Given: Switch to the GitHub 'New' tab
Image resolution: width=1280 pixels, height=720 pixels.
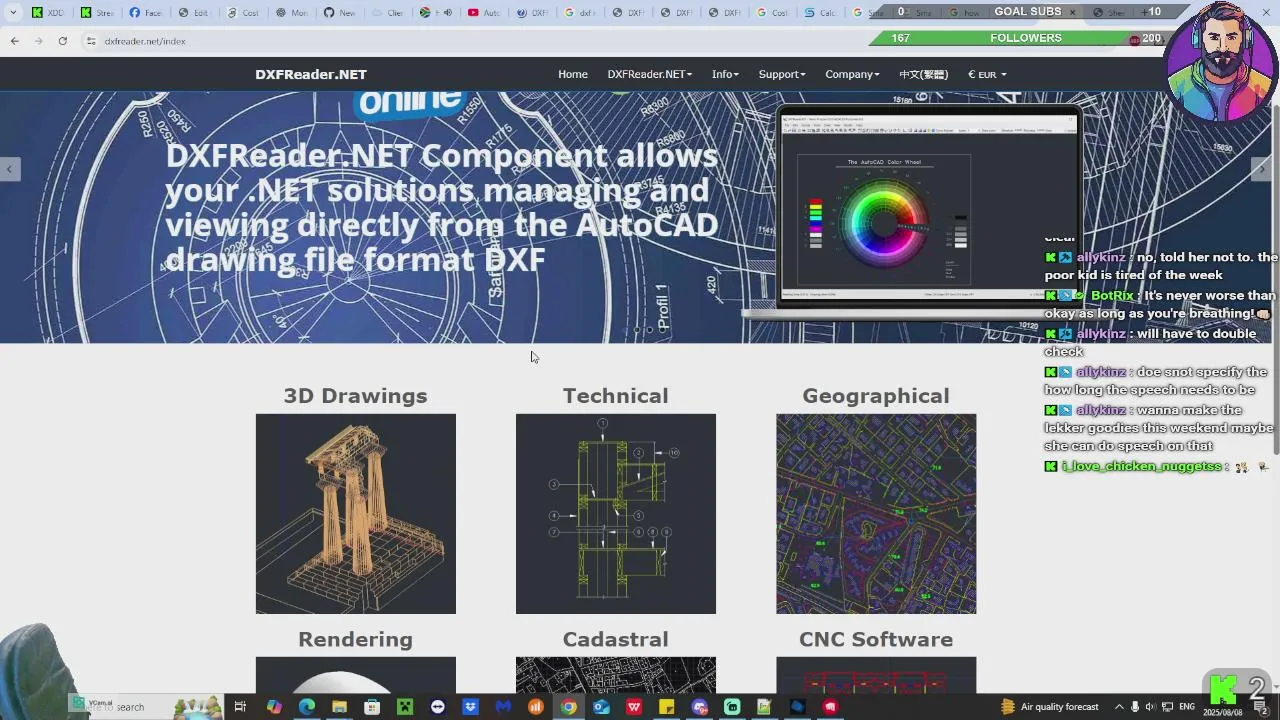Looking at the screenshot, I should coord(340,12).
